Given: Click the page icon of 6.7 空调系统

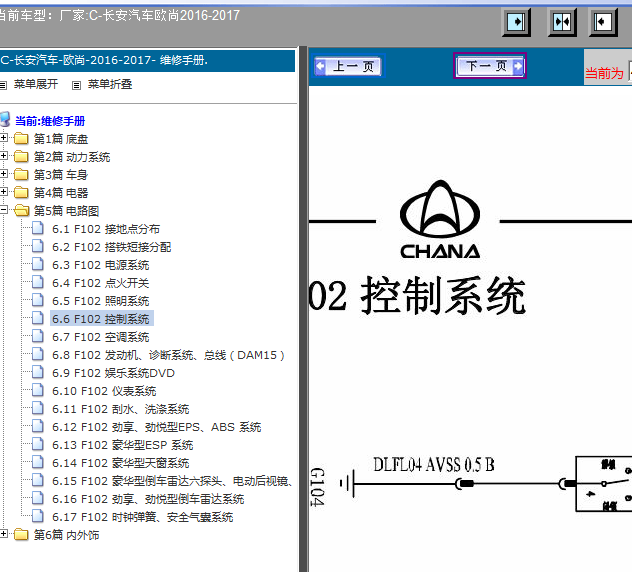Looking at the screenshot, I should [x=38, y=336].
